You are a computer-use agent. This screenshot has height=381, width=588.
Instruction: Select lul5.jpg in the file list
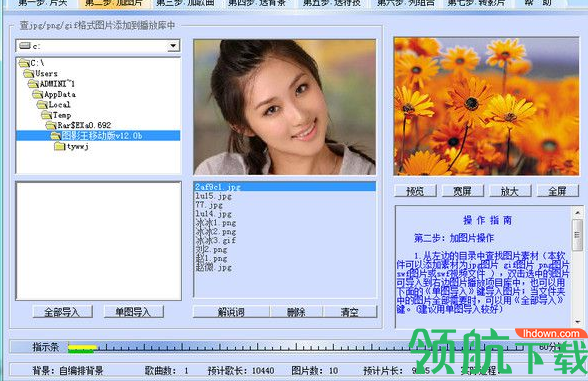tap(213, 196)
